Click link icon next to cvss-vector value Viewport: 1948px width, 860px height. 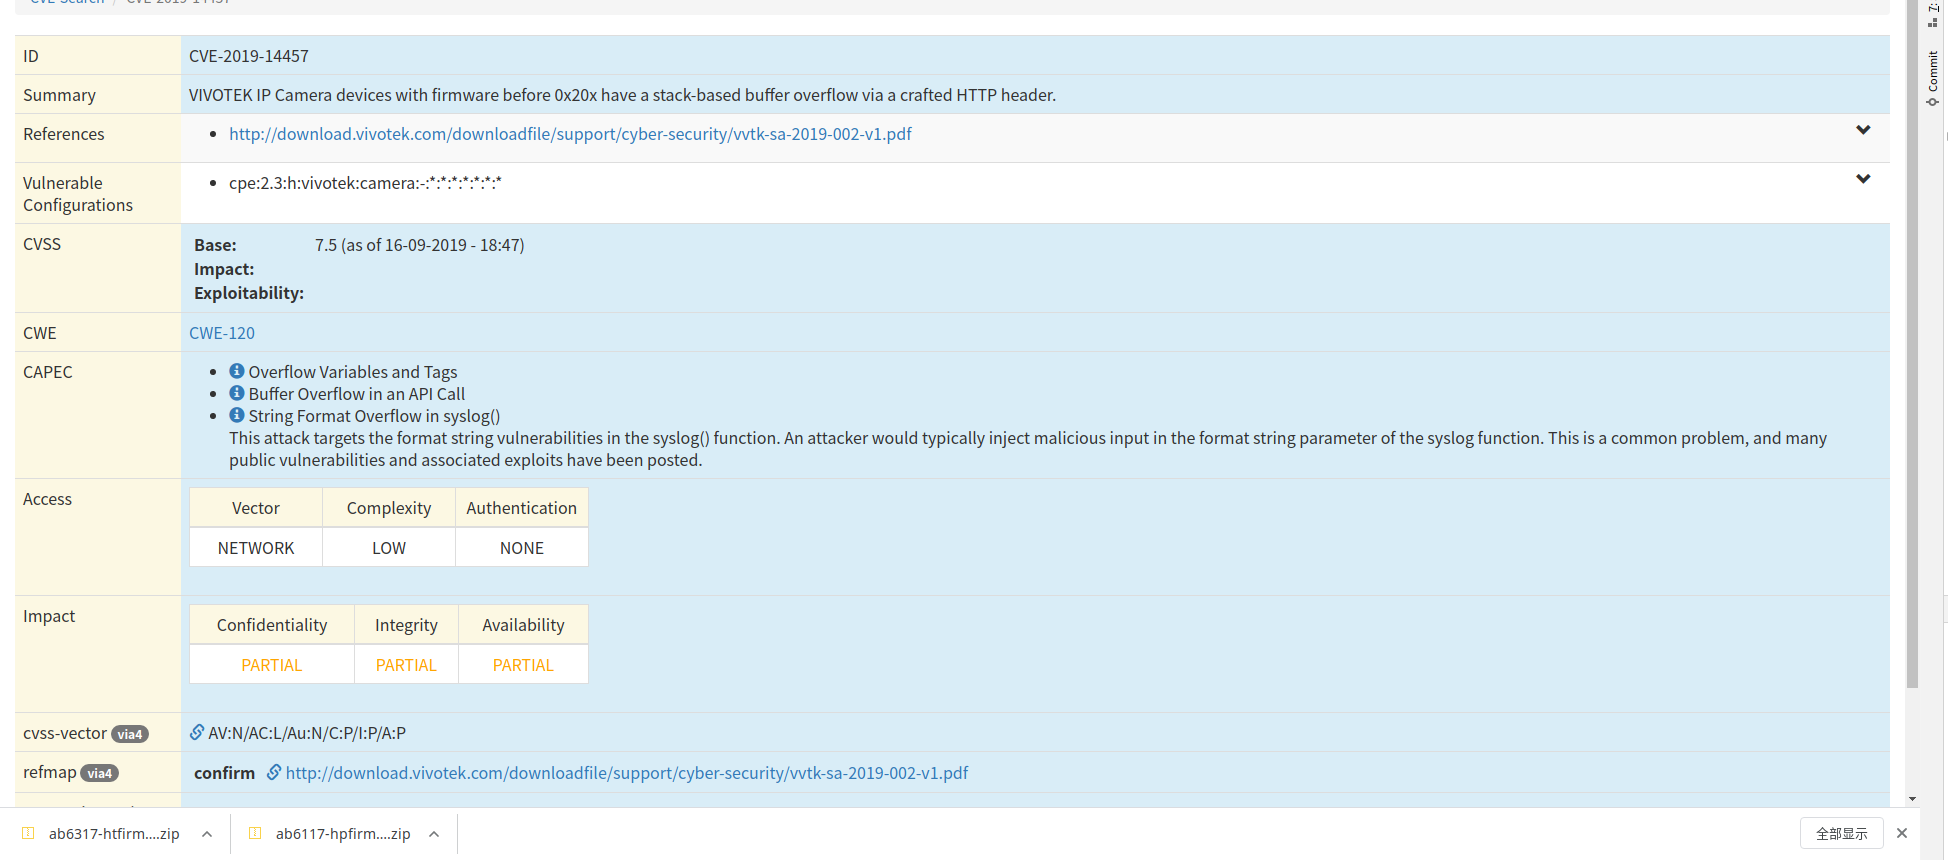tap(197, 733)
